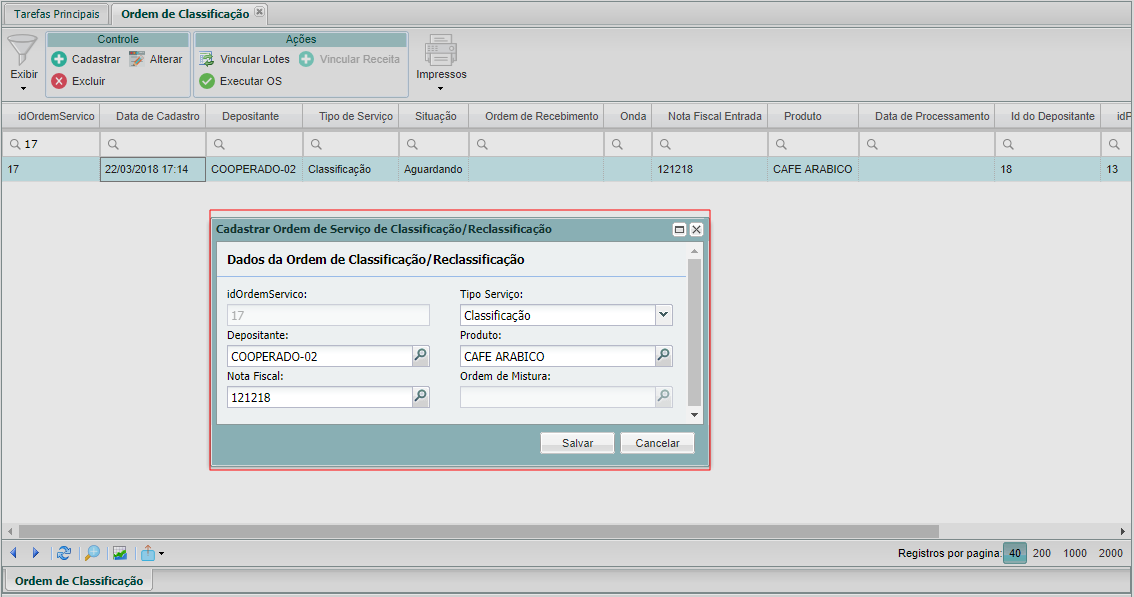1134x597 pixels.
Task: Expand the Tipo Serviço dropdown arrow
Action: [x=664, y=315]
